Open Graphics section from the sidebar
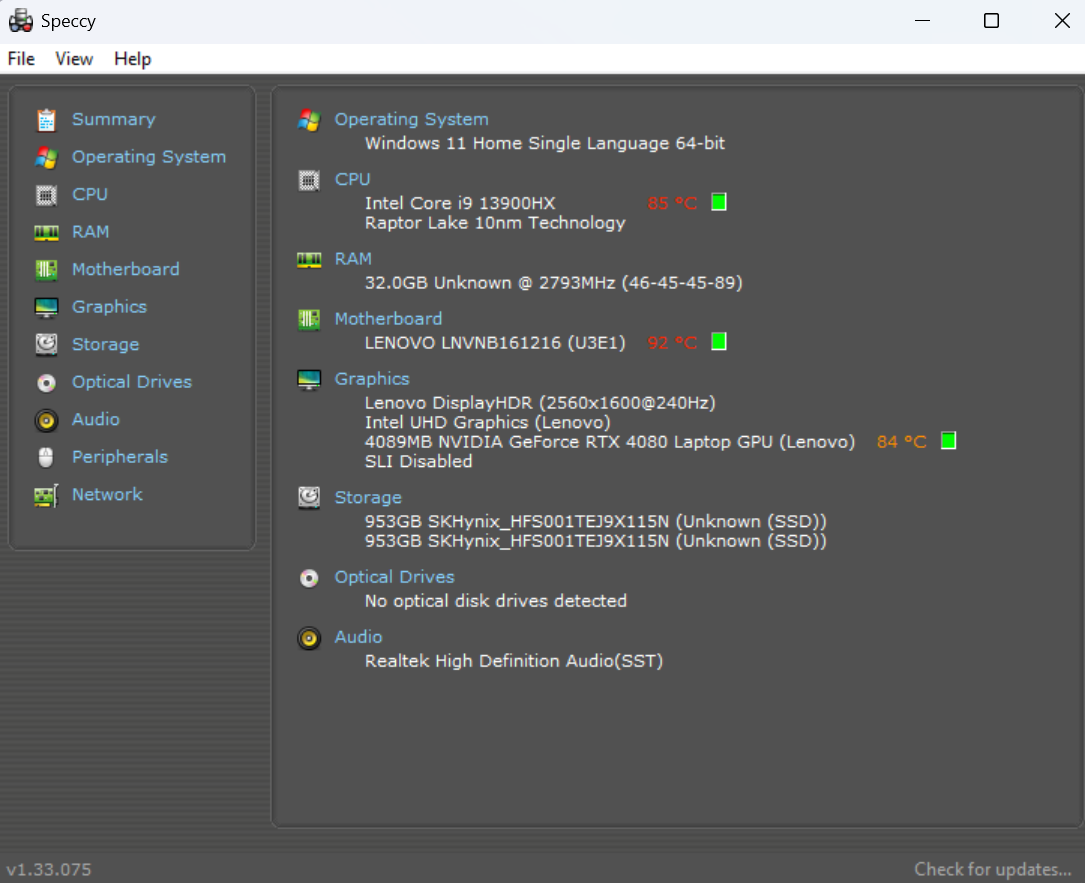The height and width of the screenshot is (883, 1085). click(109, 307)
